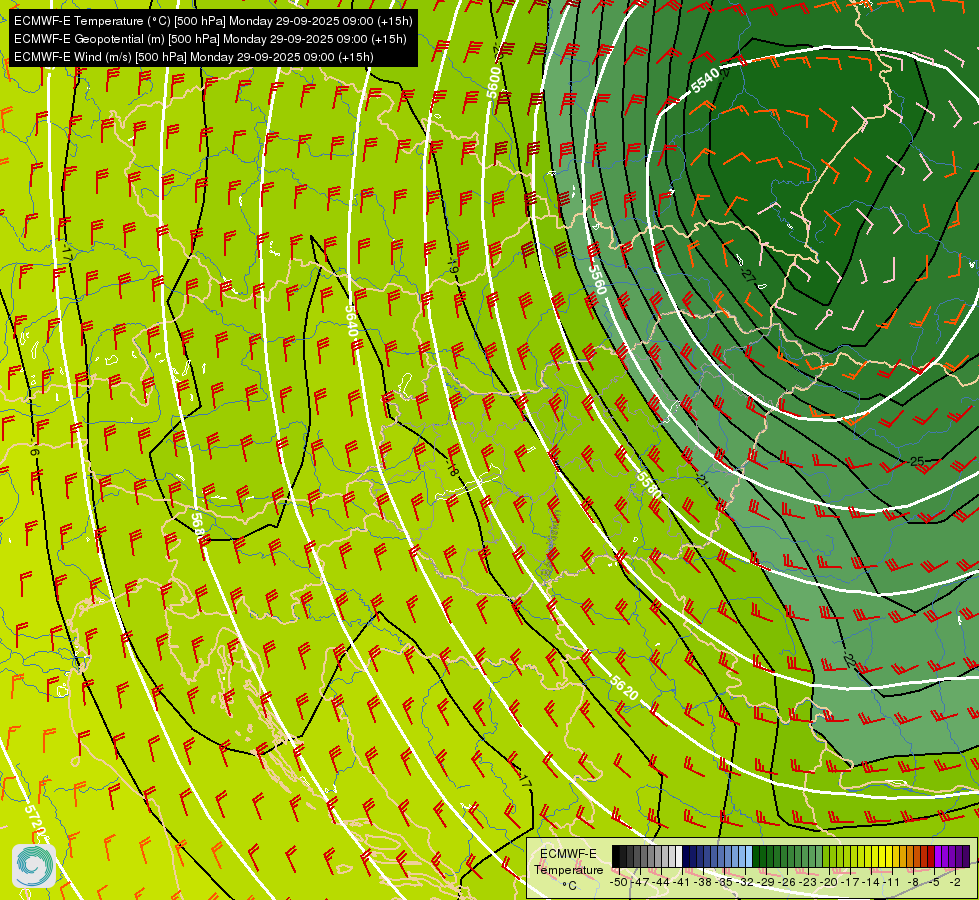Viewport: 979px width, 900px height.
Task: Pick the 5640 geopotential contour label
Action: tap(351, 319)
